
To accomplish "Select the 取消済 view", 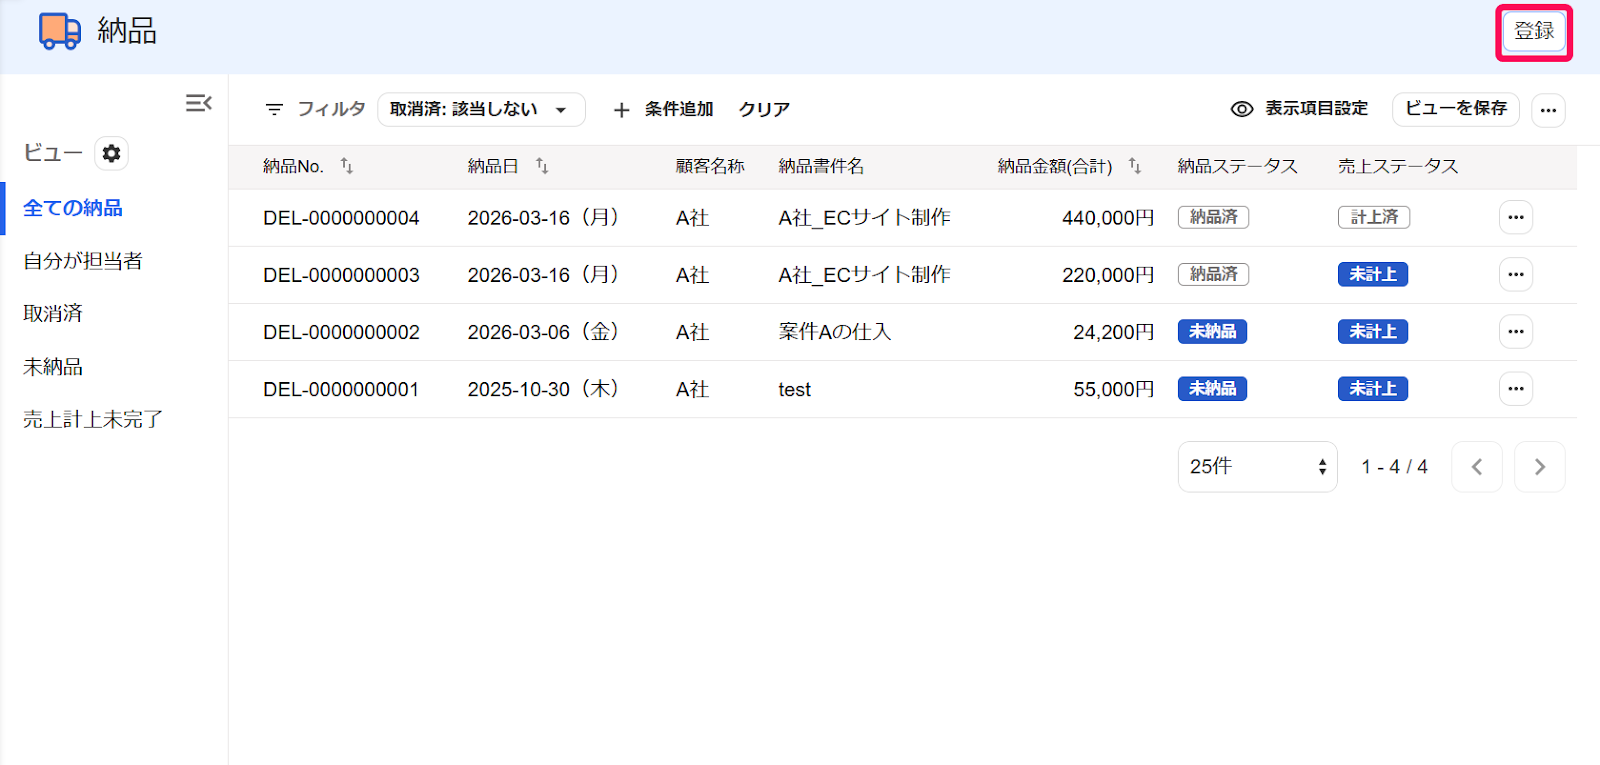I will click(53, 314).
